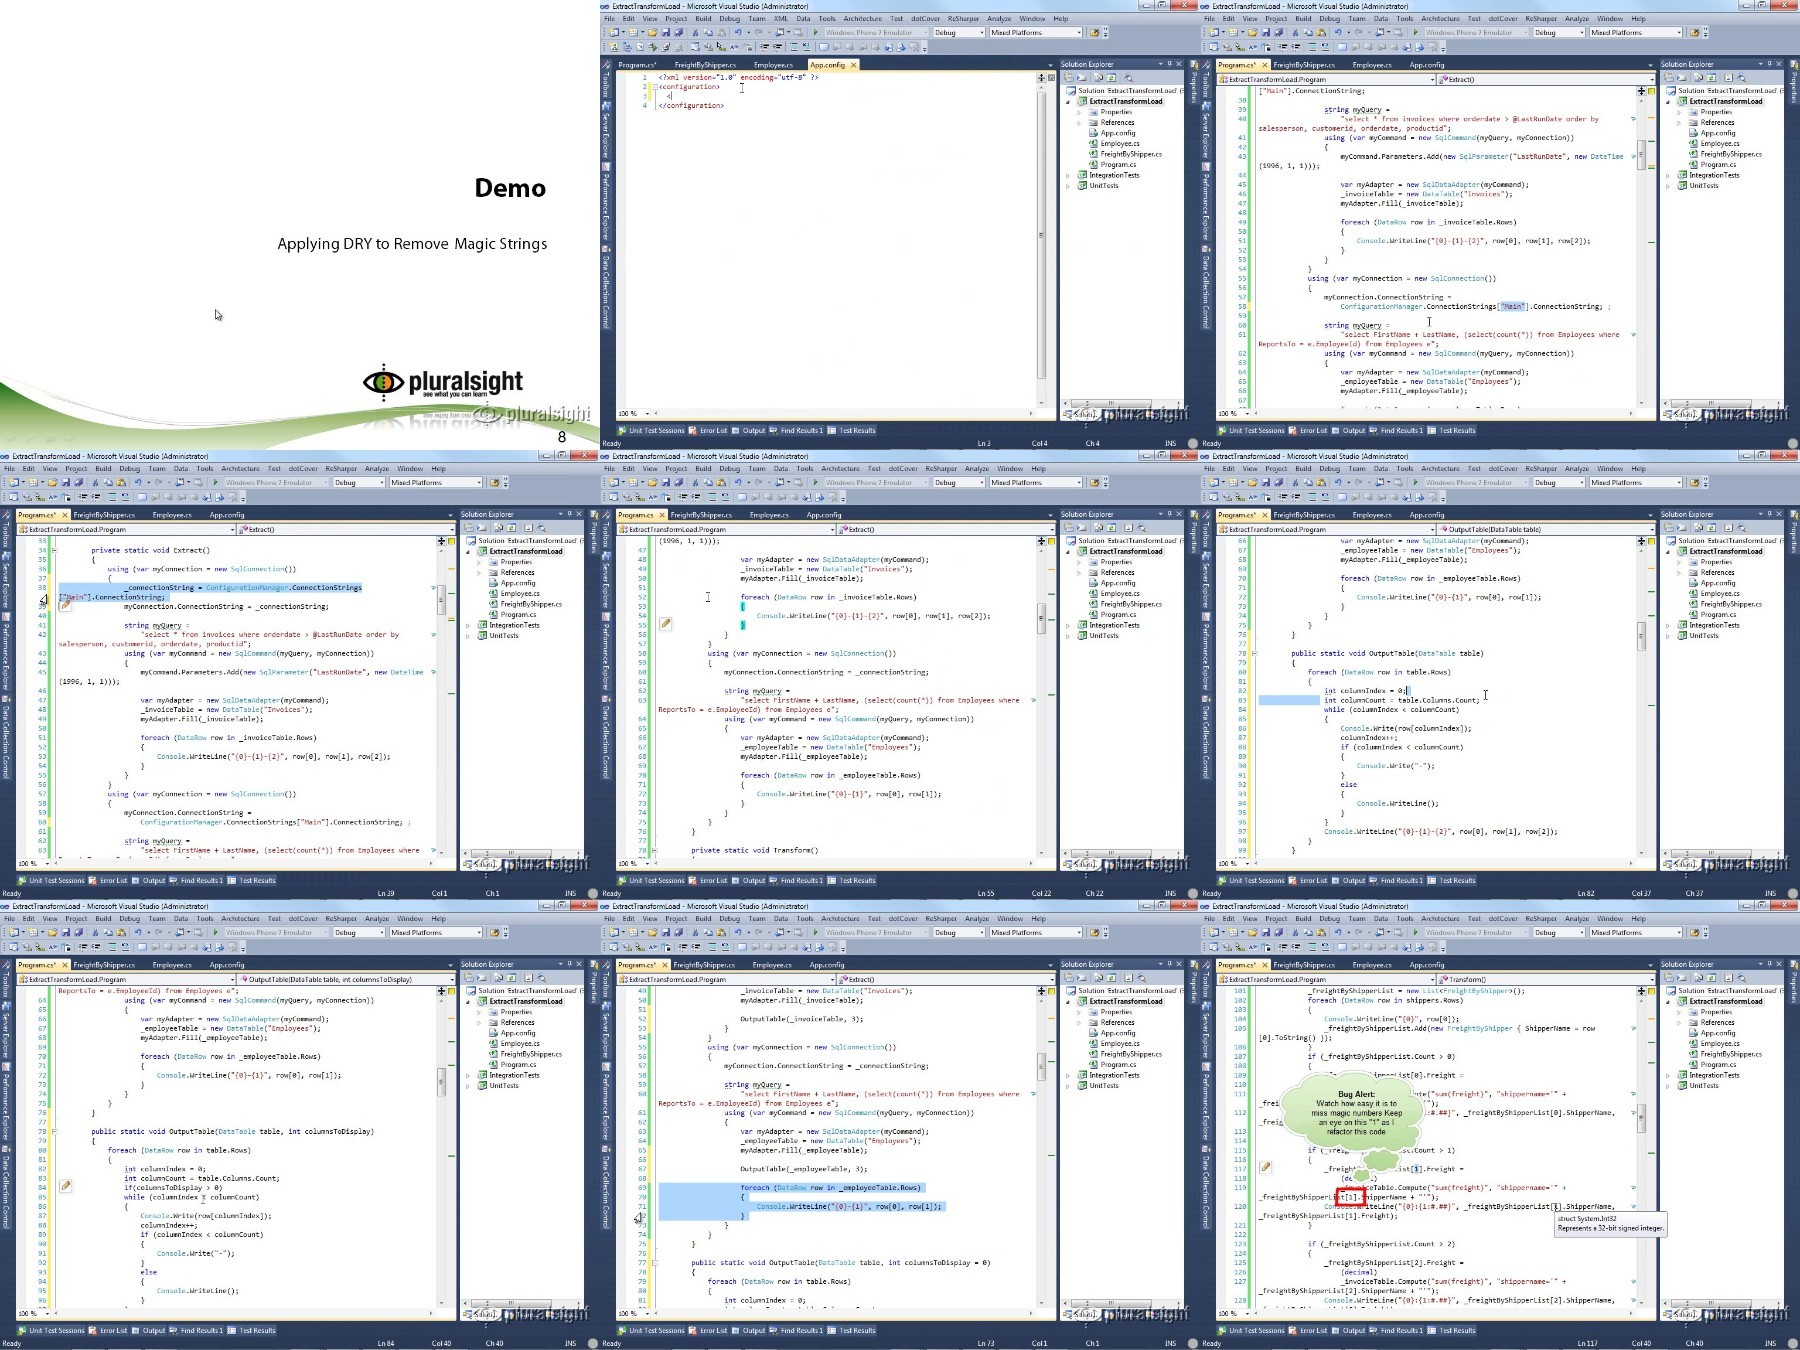The width and height of the screenshot is (1800, 1350).
Task: Open Output pane in window at Ln 55
Action: click(749, 881)
